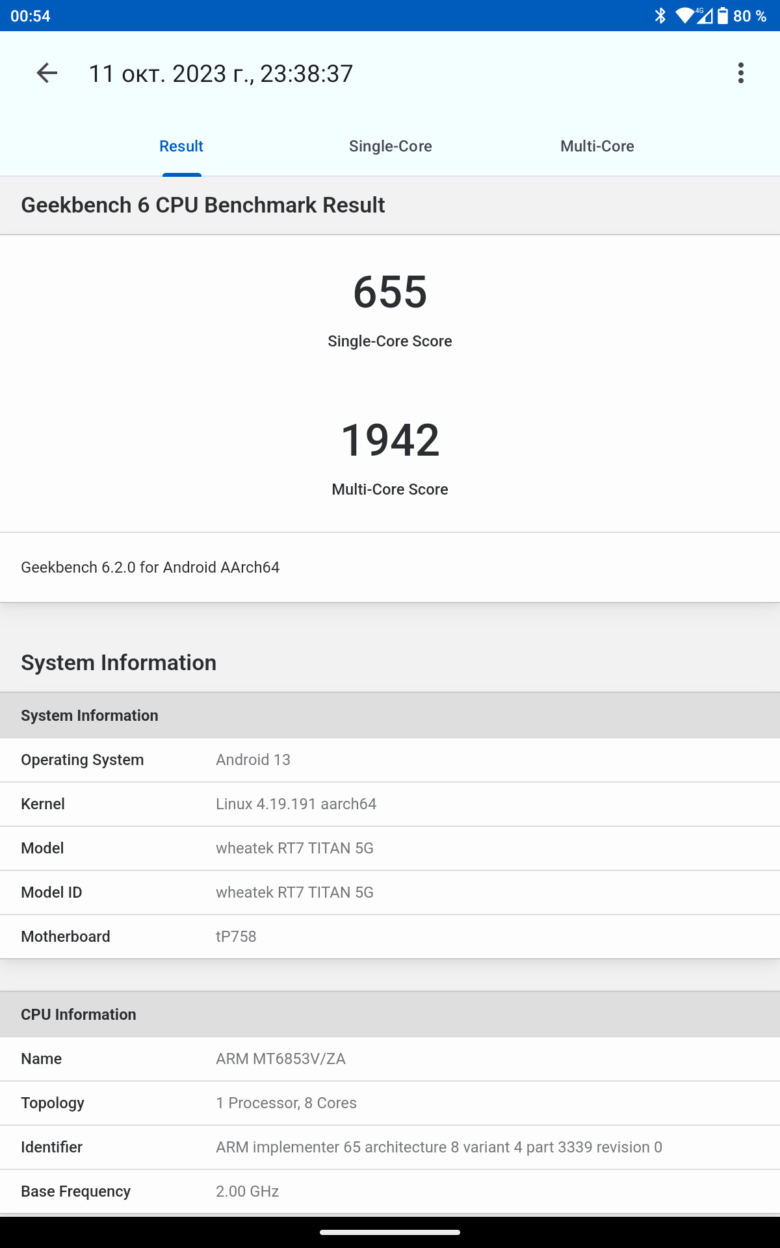780x1248 pixels.
Task: Tap the 655 single-core score
Action: pos(390,292)
